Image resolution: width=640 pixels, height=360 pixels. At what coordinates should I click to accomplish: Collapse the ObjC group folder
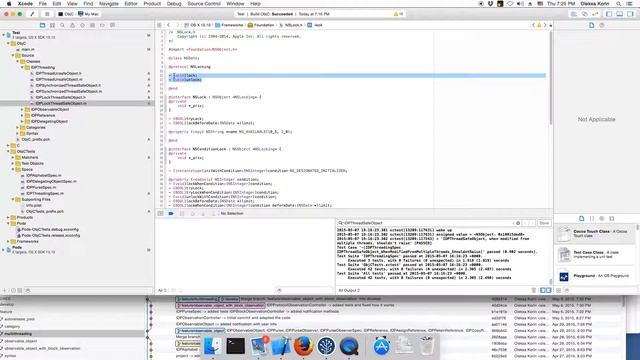point(8,43)
